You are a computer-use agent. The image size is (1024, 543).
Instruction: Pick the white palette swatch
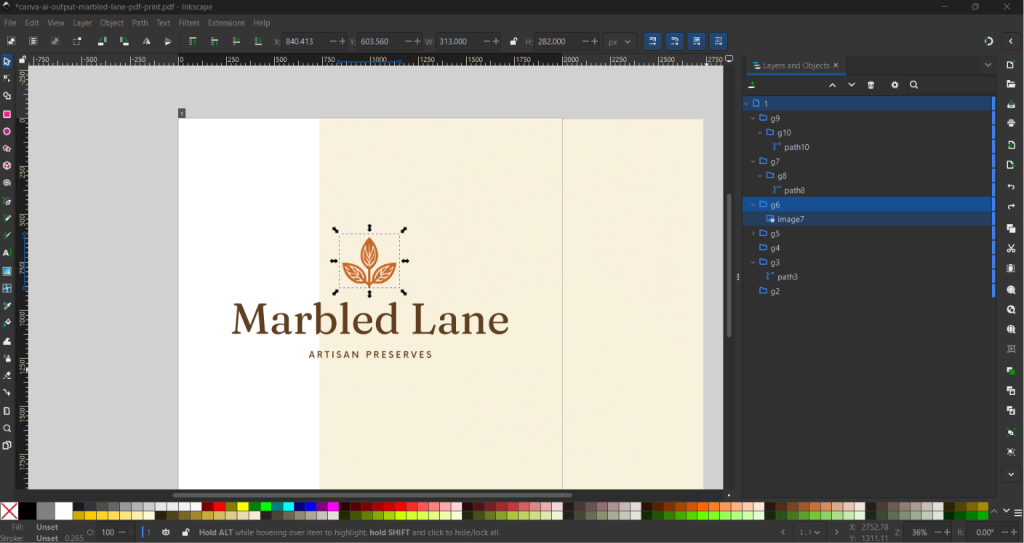[x=63, y=511]
